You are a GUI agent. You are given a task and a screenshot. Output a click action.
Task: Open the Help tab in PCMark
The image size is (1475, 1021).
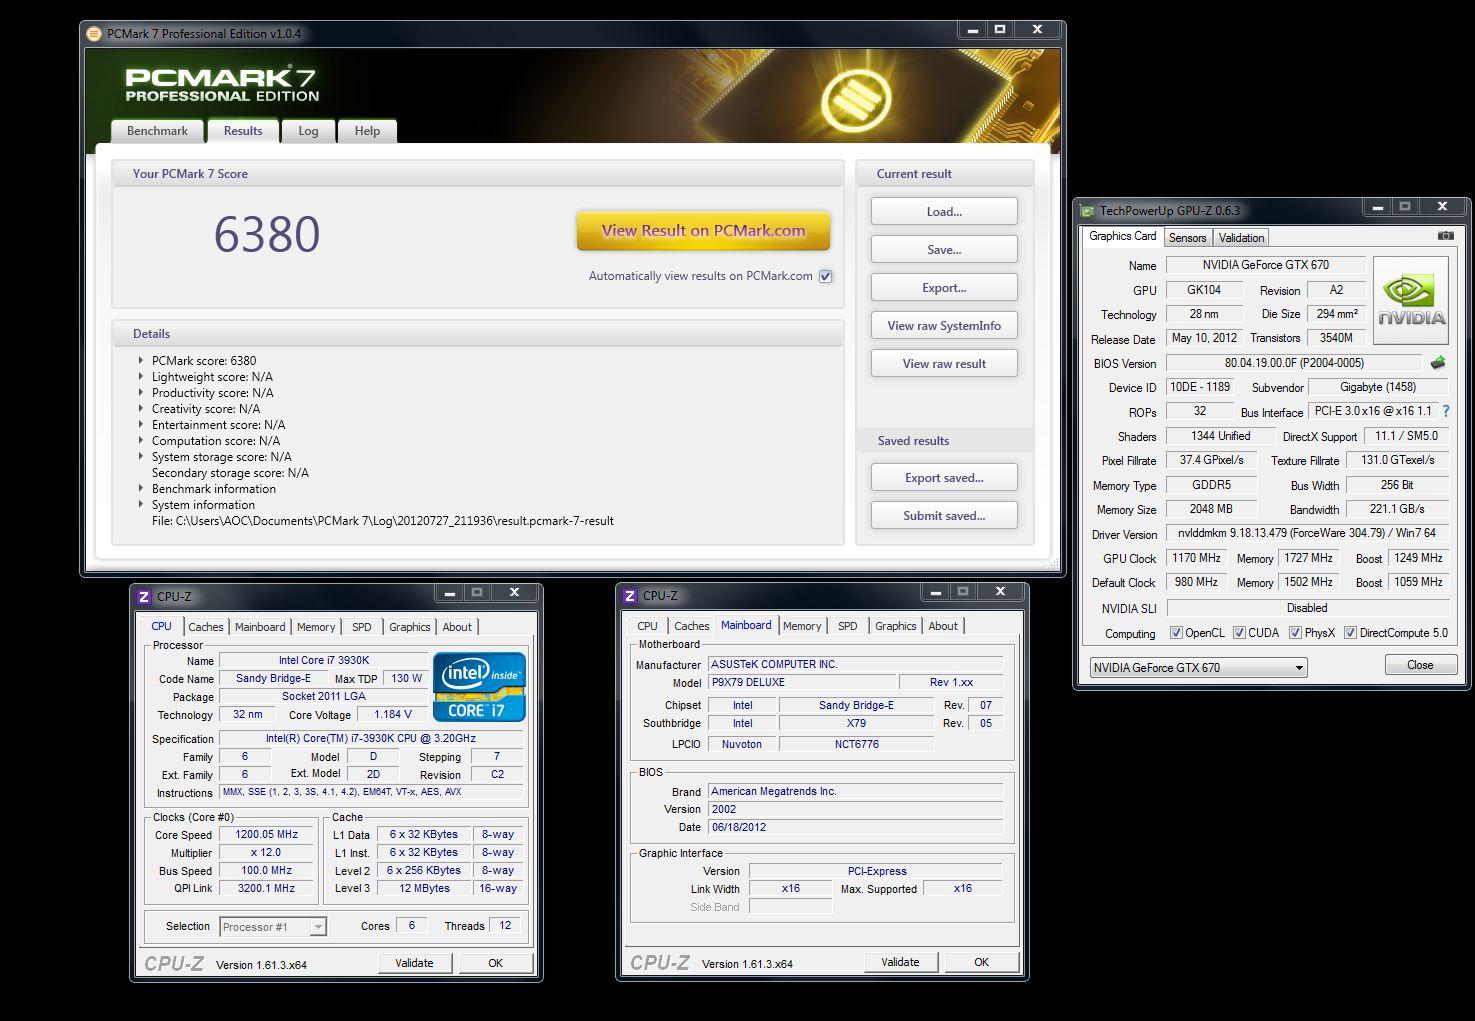367,131
